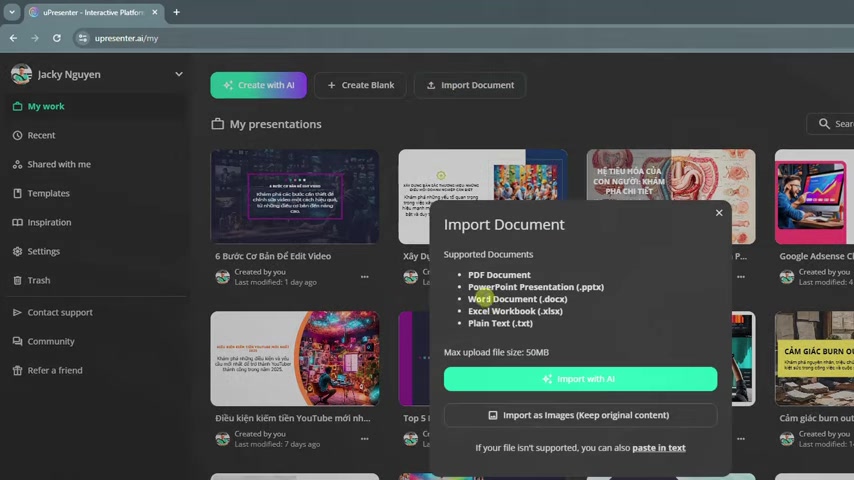The image size is (854, 480).
Task: Click the 6 Bước Cơ Bản Để Edit Video title
Action: [273, 256]
